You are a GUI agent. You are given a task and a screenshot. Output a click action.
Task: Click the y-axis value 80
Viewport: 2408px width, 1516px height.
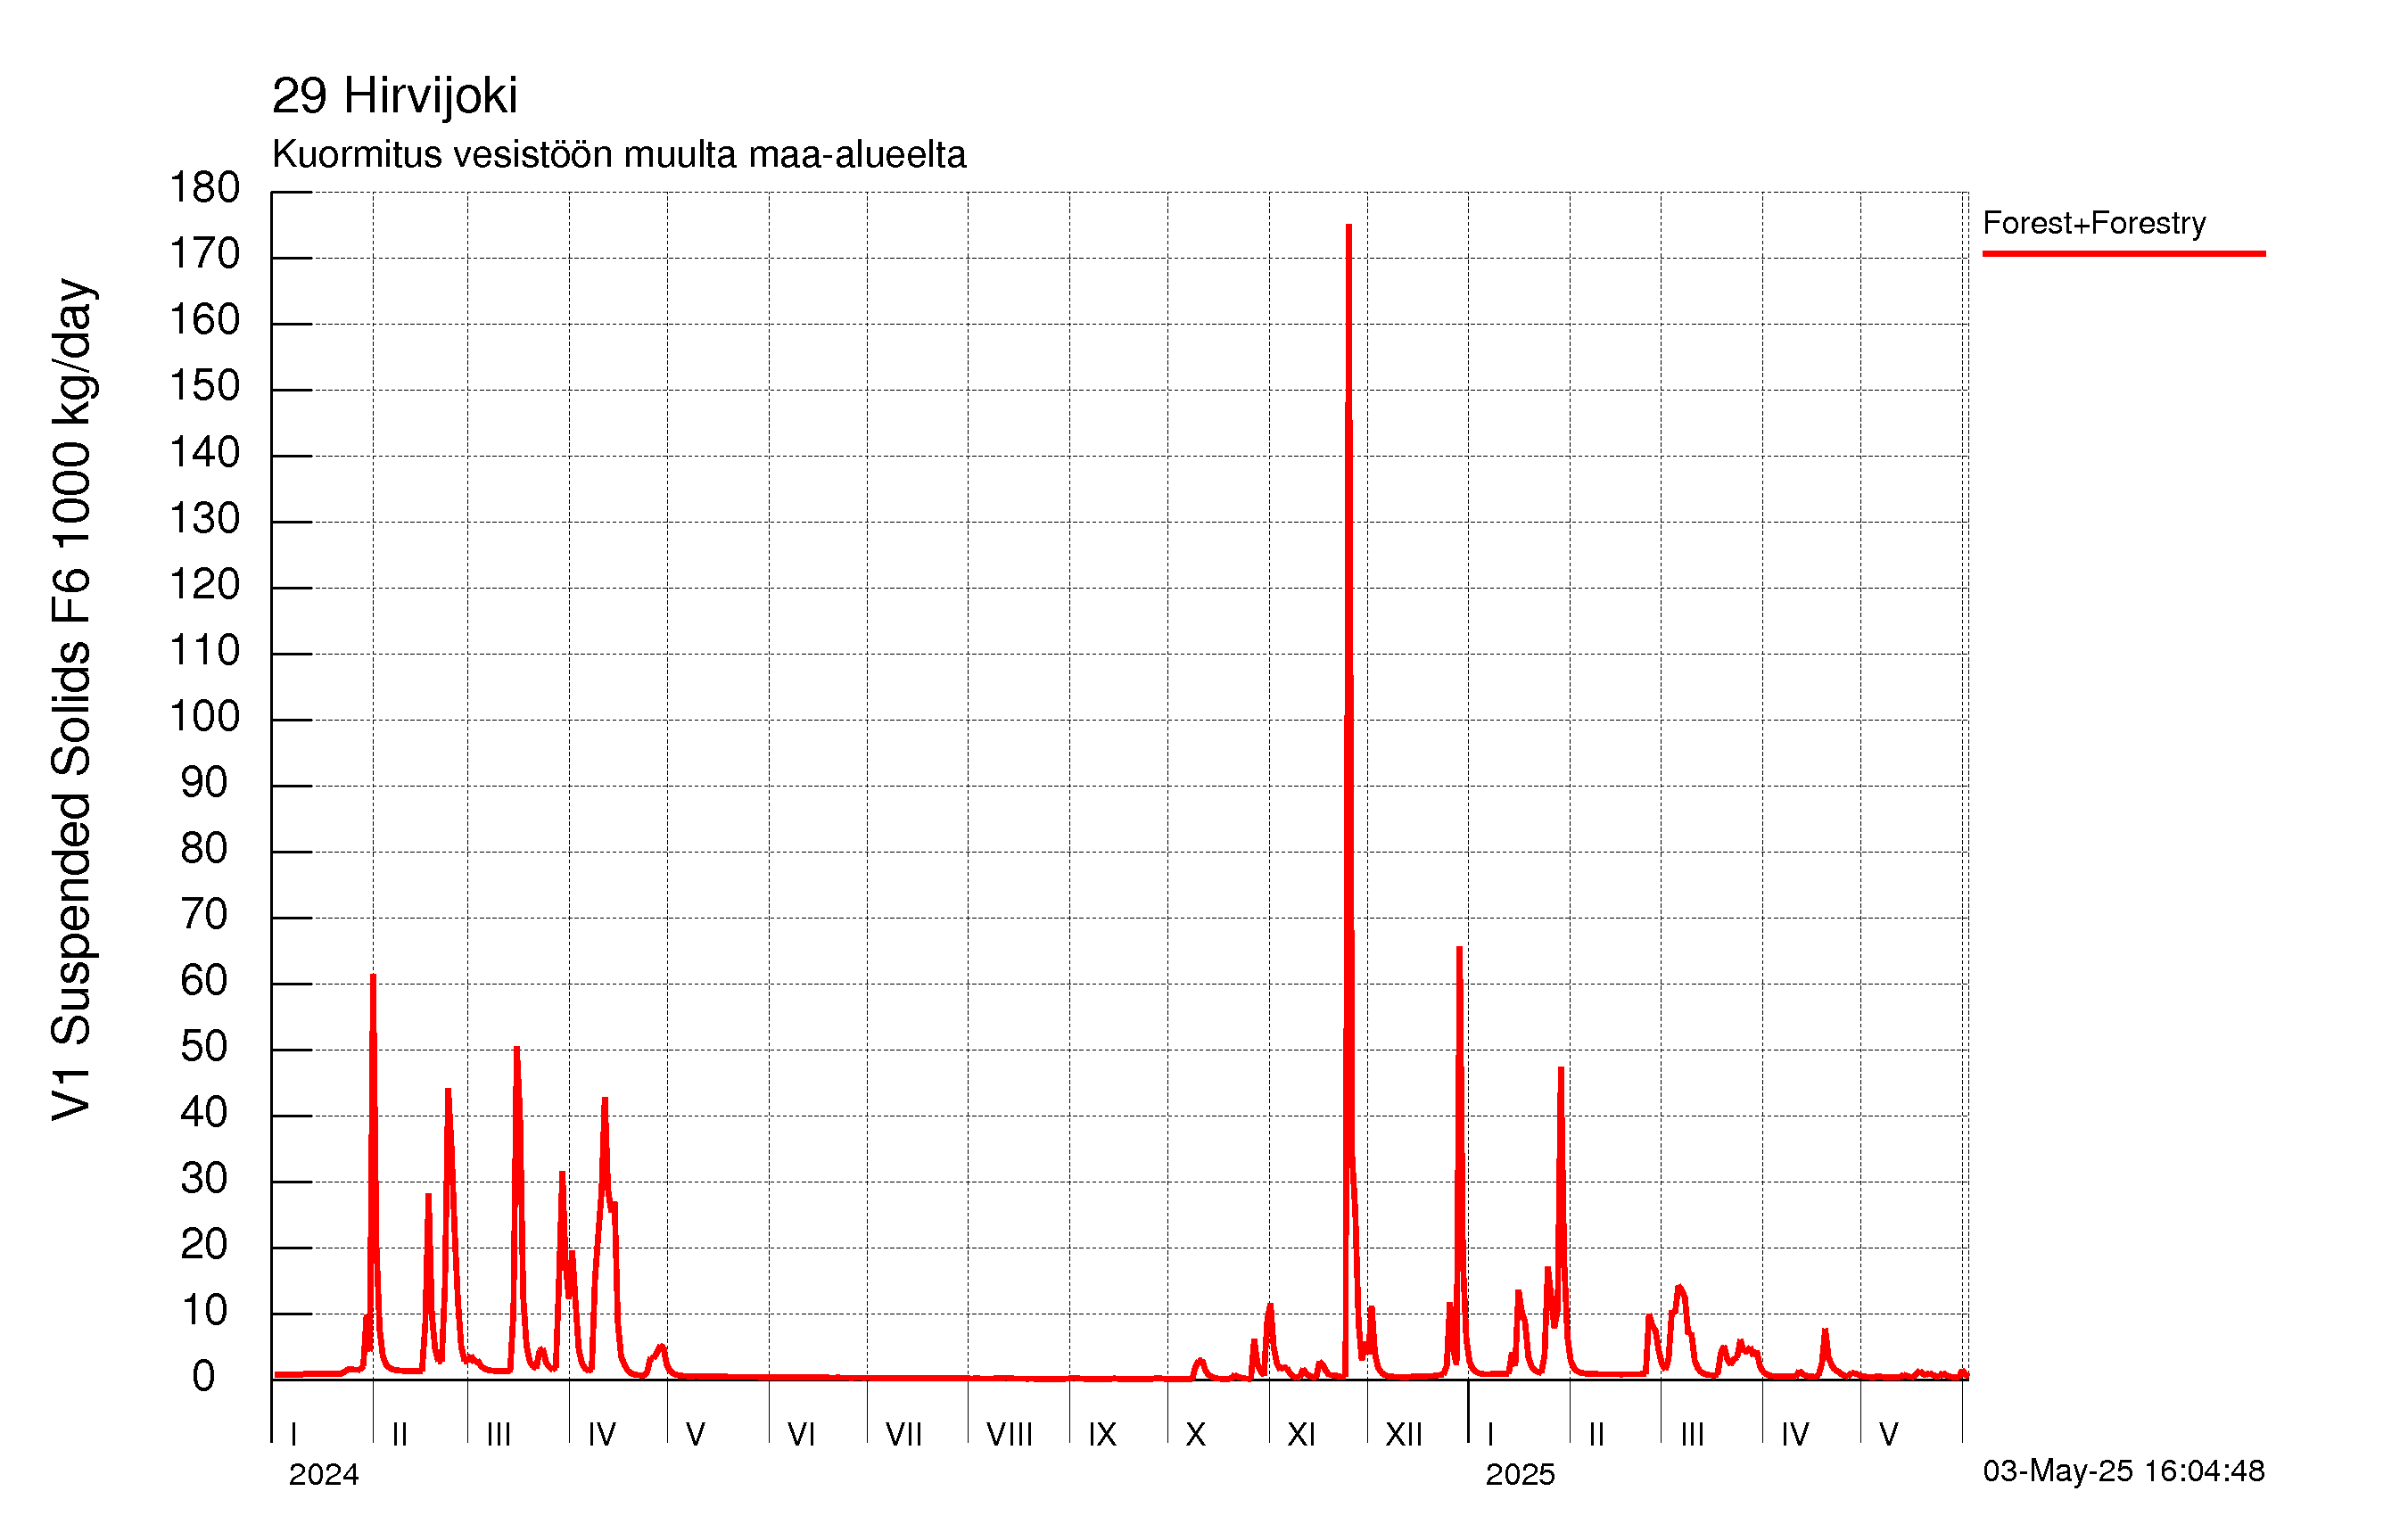pyautogui.click(x=204, y=849)
